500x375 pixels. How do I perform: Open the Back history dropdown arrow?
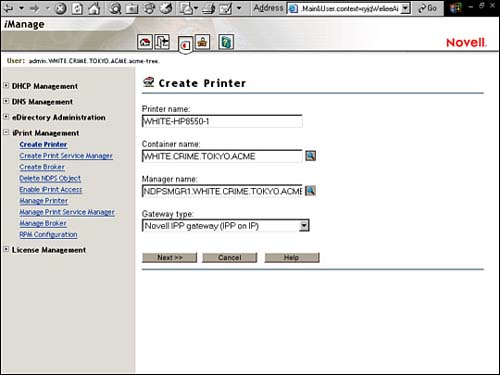click(21, 8)
